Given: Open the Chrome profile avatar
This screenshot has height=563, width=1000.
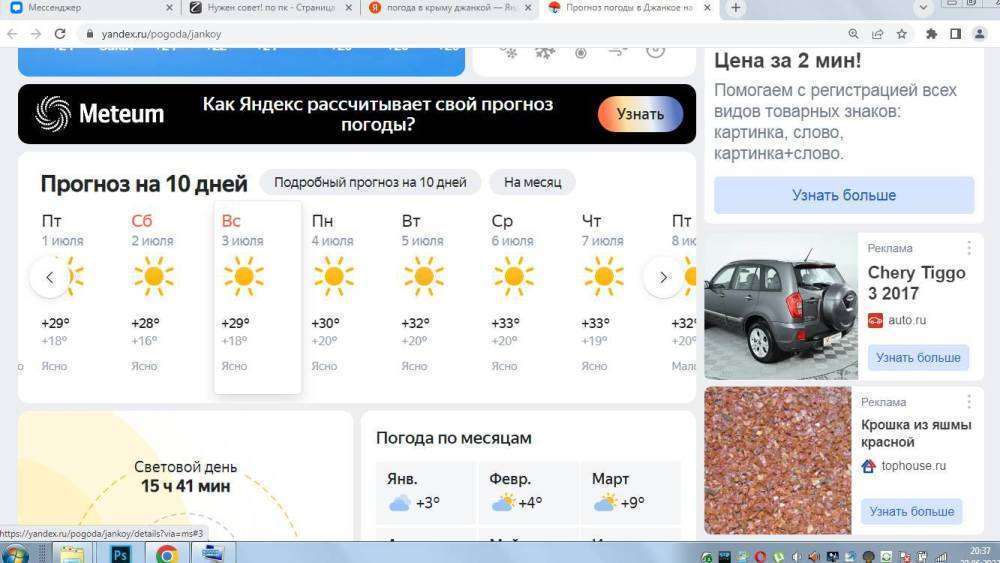Looking at the screenshot, I should 980,34.
